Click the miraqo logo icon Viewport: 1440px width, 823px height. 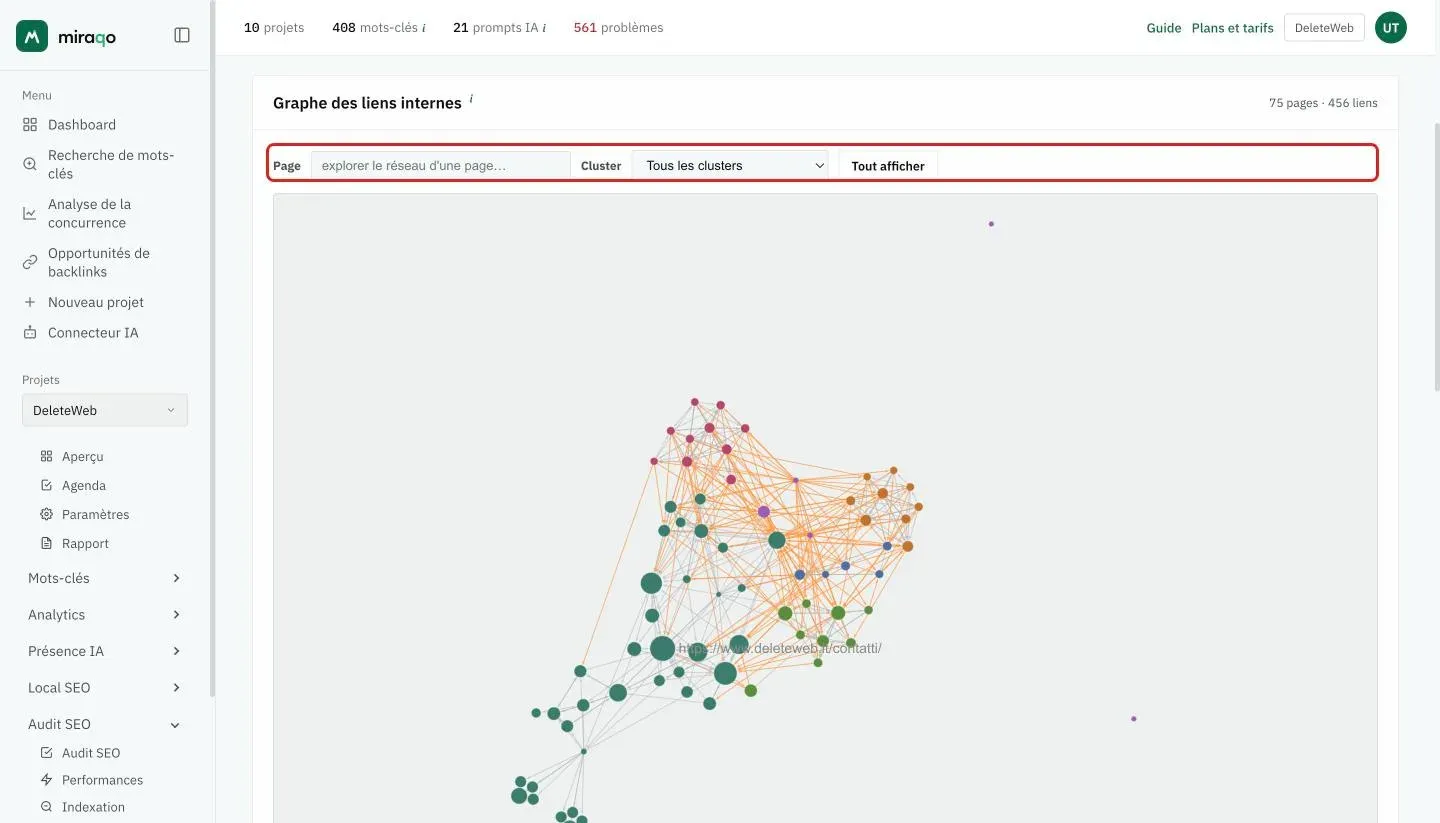(32, 36)
